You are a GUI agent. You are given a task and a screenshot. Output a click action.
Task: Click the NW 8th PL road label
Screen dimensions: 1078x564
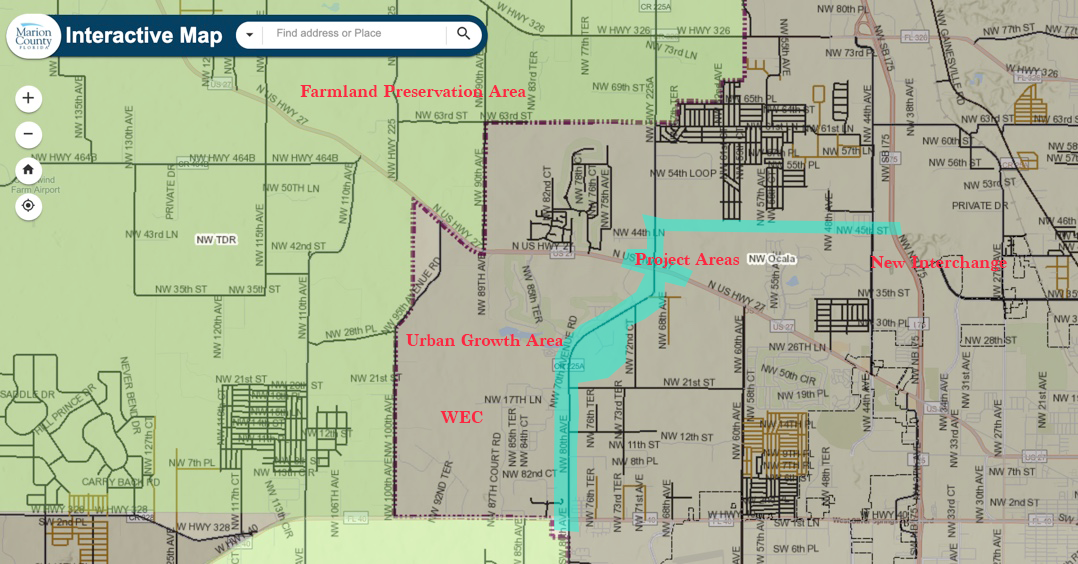pyautogui.click(x=635, y=462)
